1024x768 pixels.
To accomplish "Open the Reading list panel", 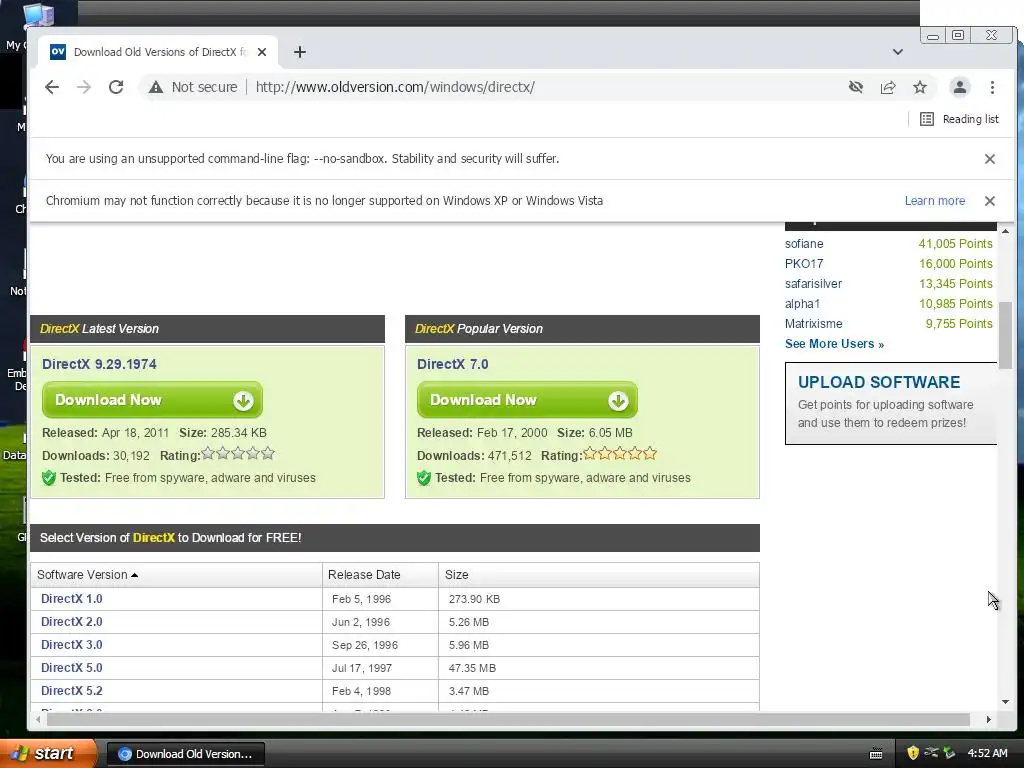I will 959,119.
